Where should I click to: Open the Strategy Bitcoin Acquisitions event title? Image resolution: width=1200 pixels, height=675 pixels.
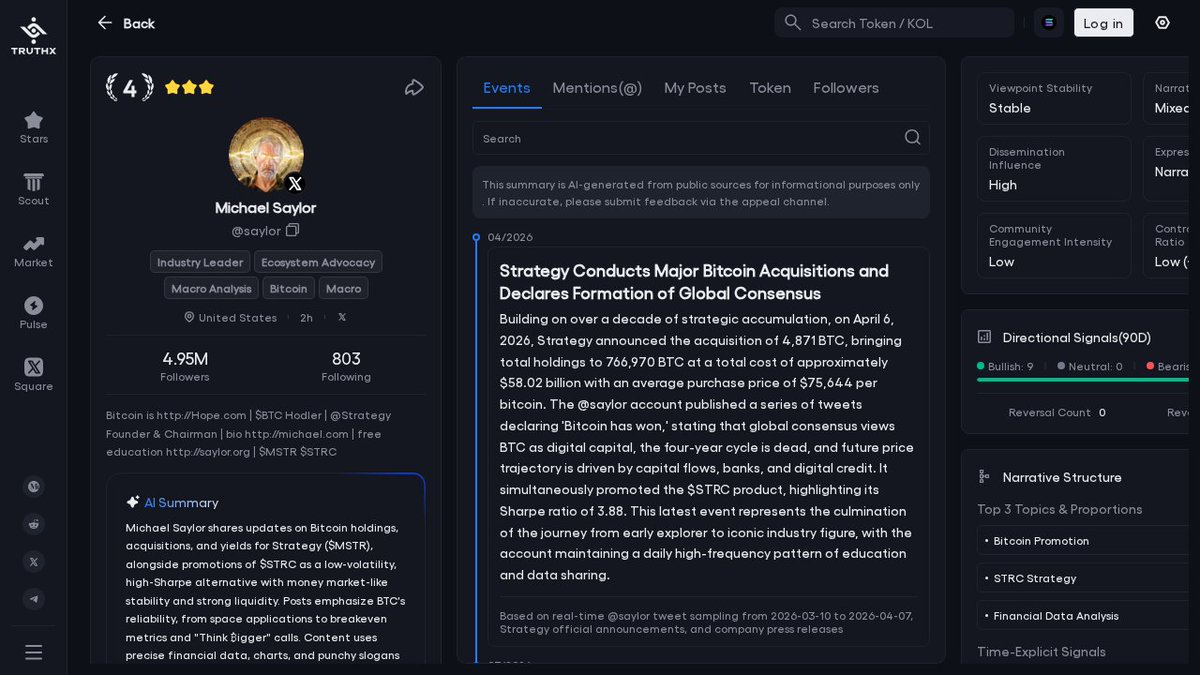click(x=694, y=282)
